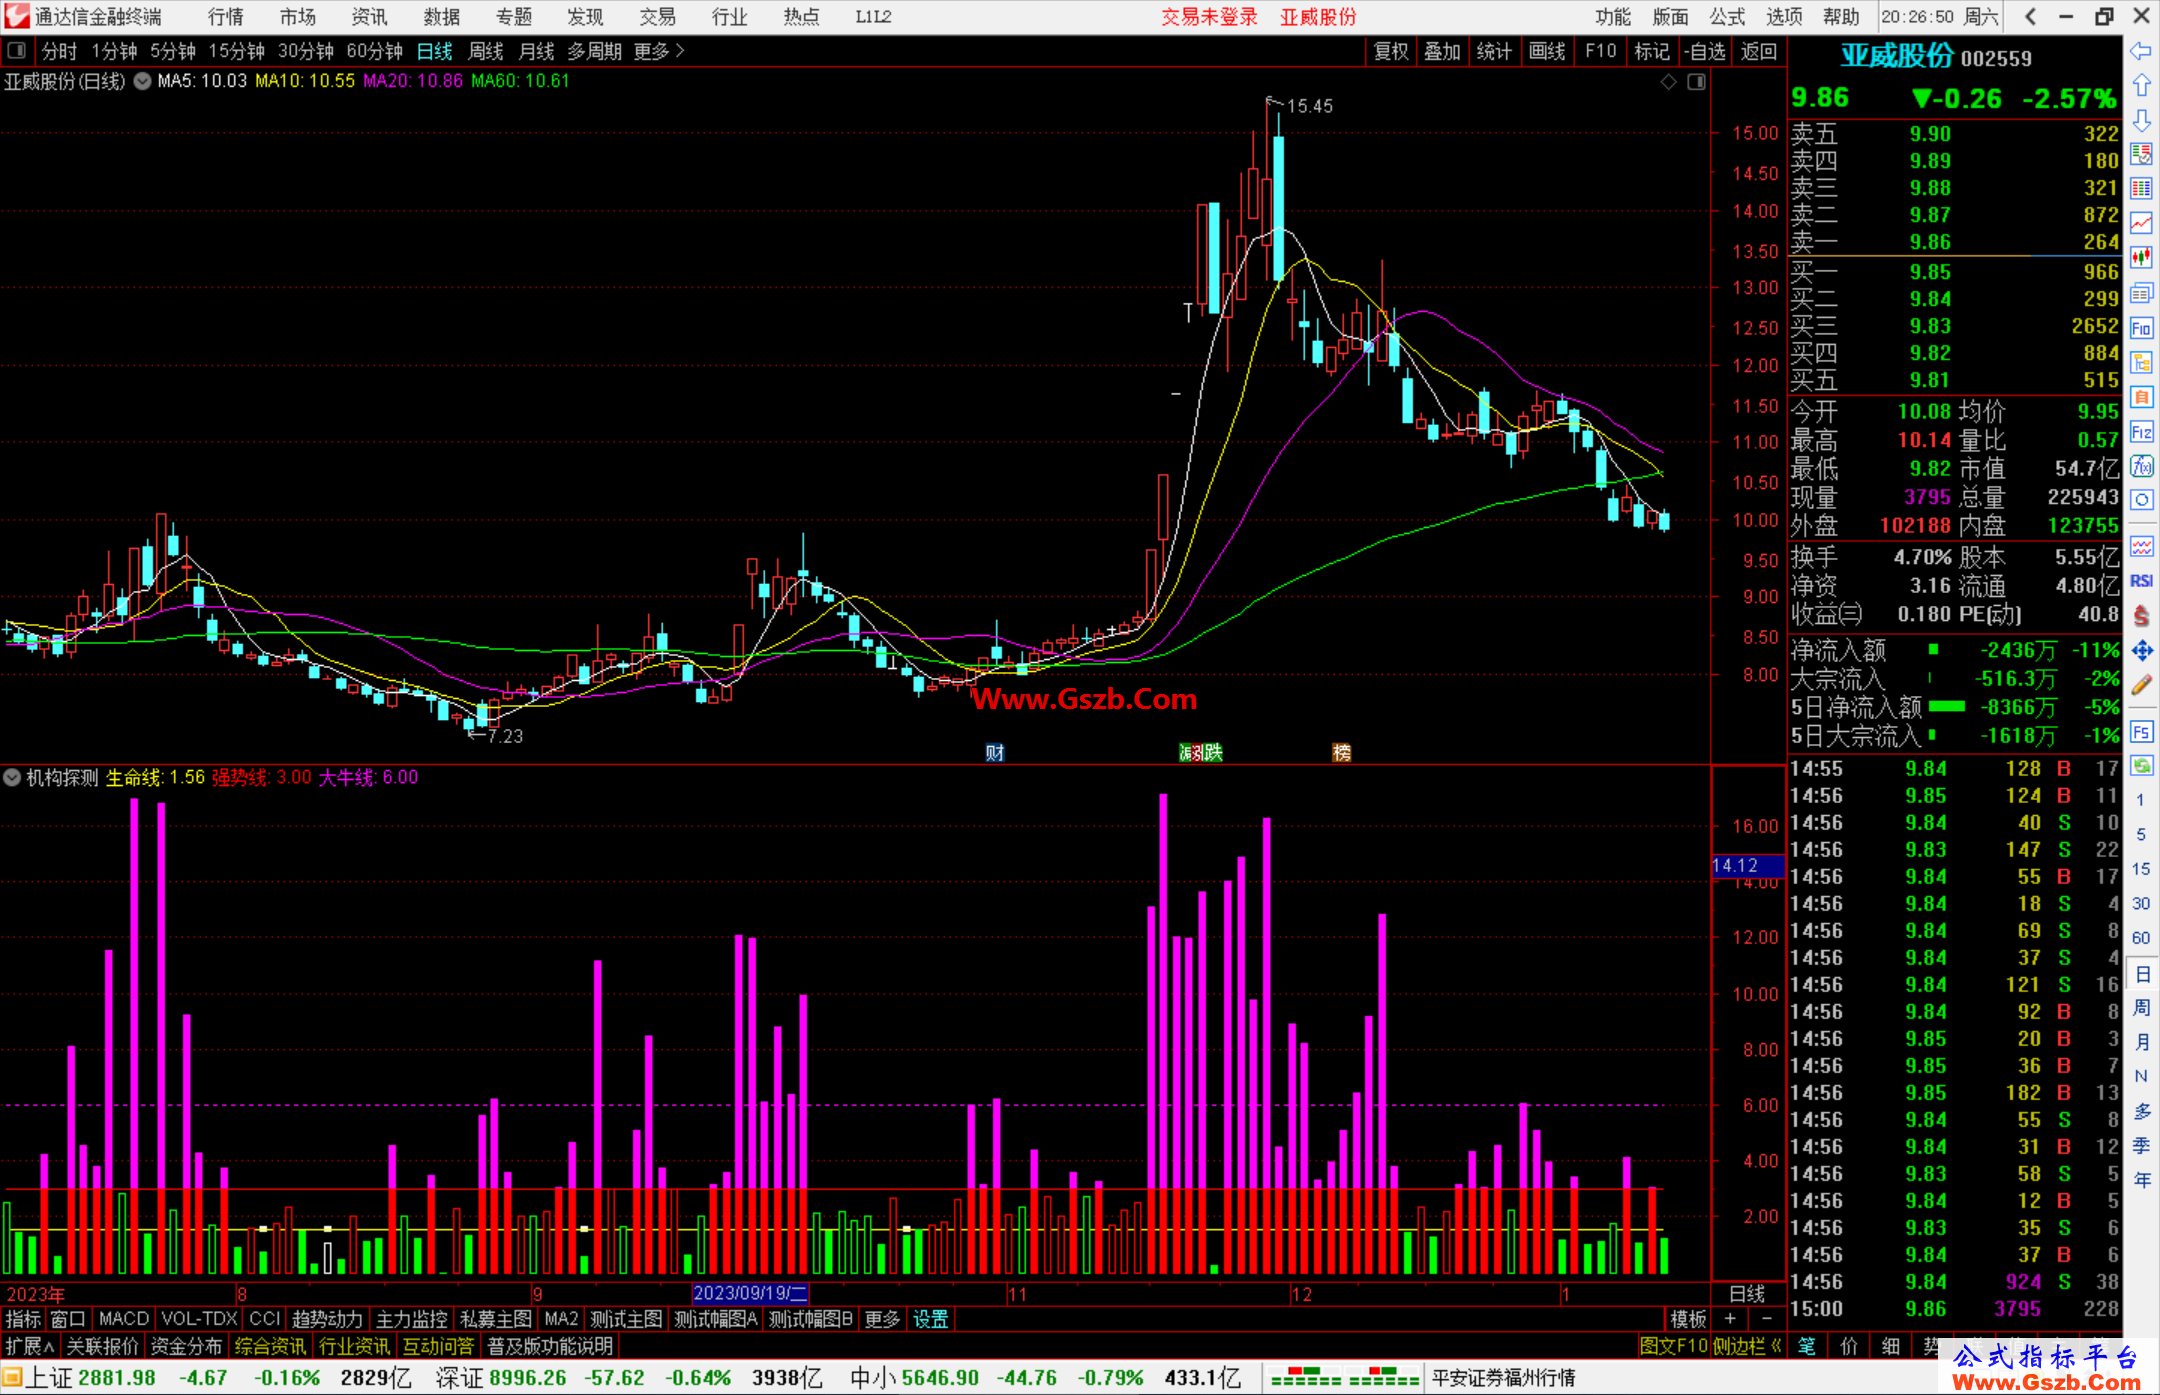Select 月 monthly period in sidebar
This screenshot has height=1395, width=2160.
pos(2141,1042)
